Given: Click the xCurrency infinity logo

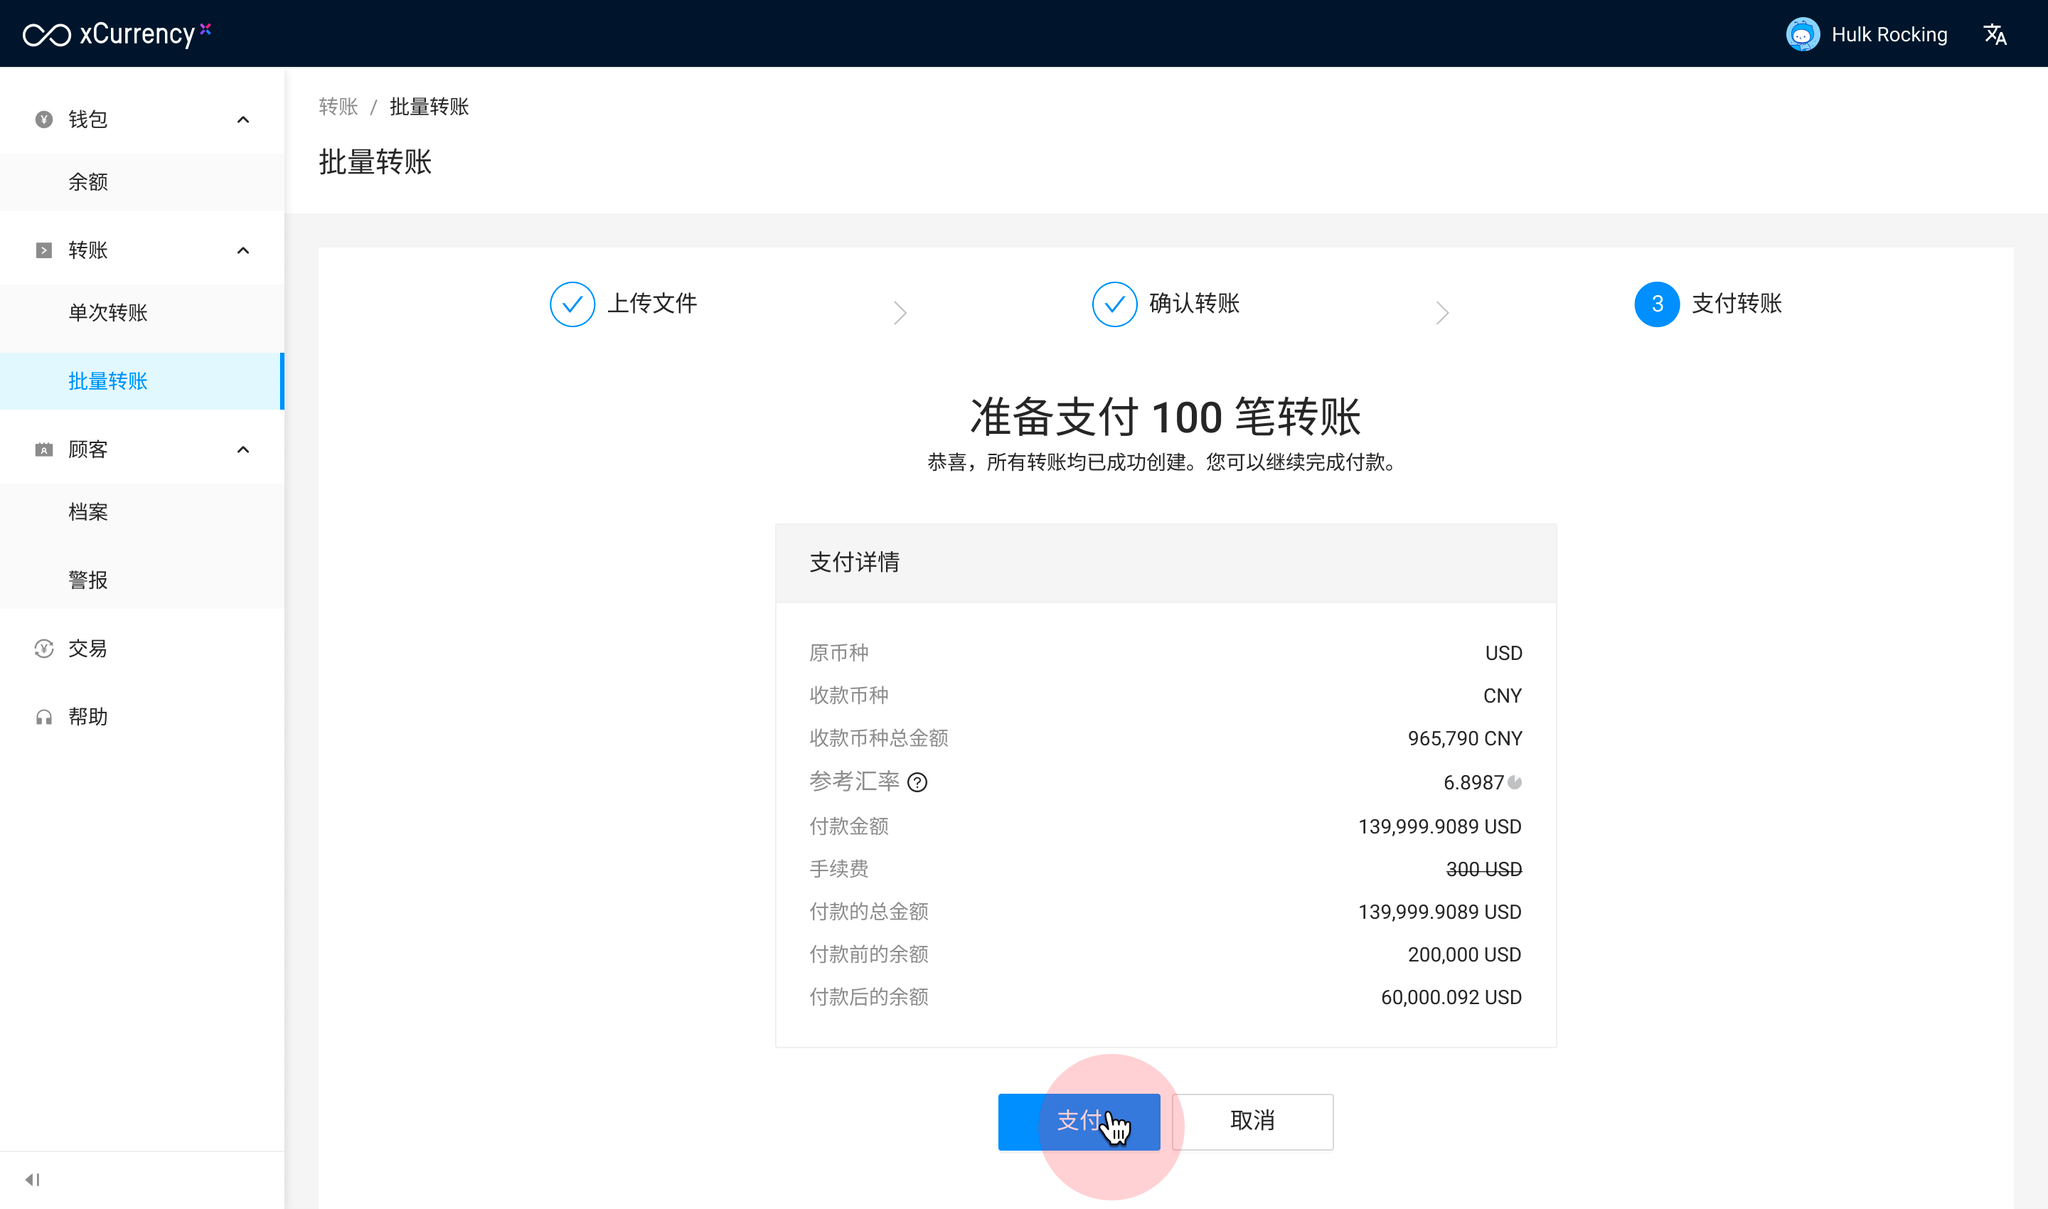Looking at the screenshot, I should click(47, 35).
